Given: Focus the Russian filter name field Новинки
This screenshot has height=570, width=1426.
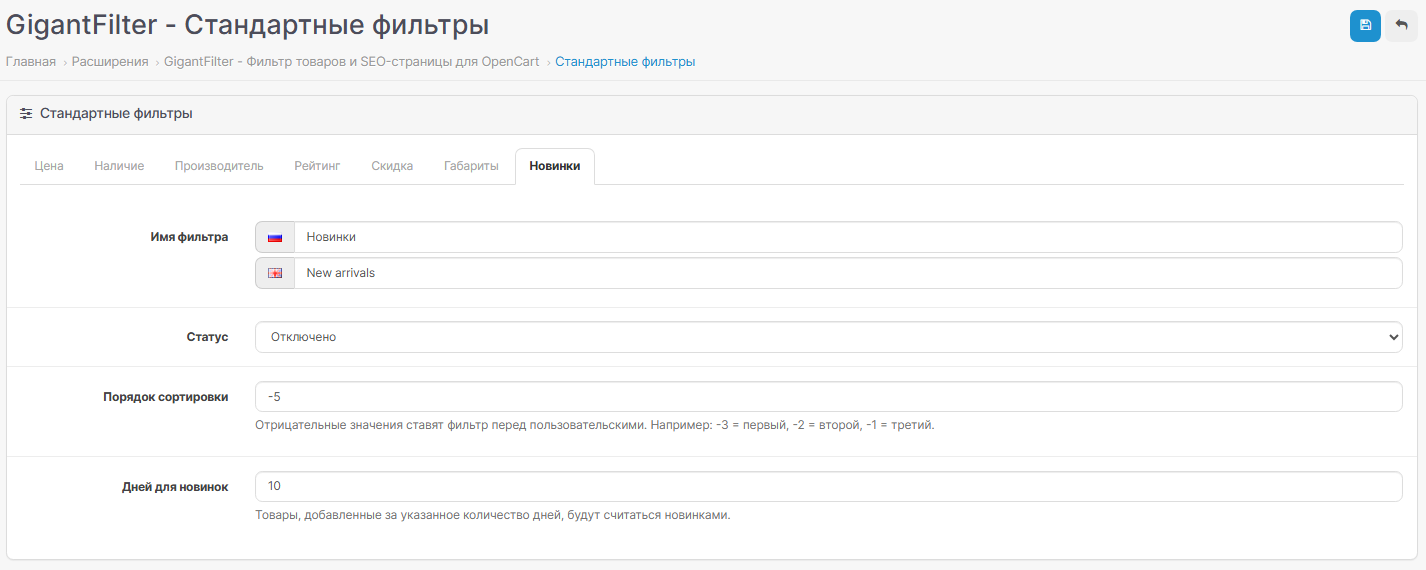Looking at the screenshot, I should tap(848, 237).
